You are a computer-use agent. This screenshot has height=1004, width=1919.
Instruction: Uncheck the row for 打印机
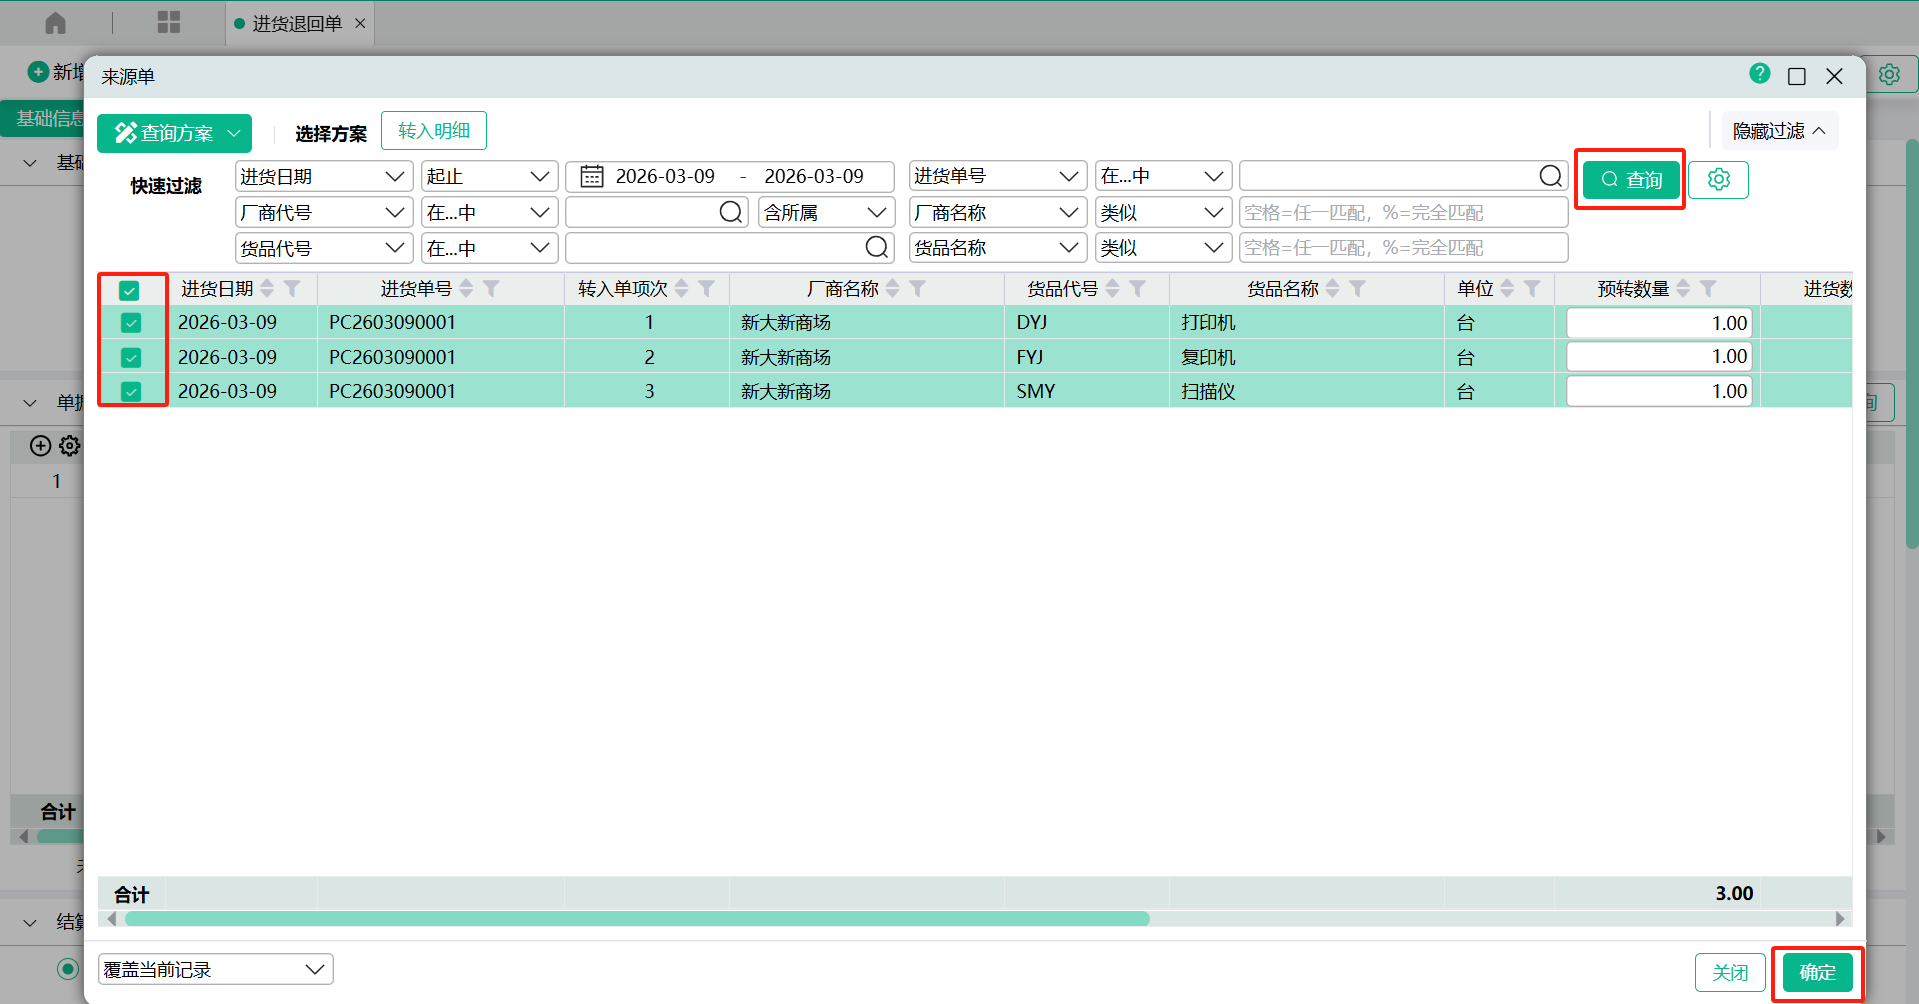point(131,323)
